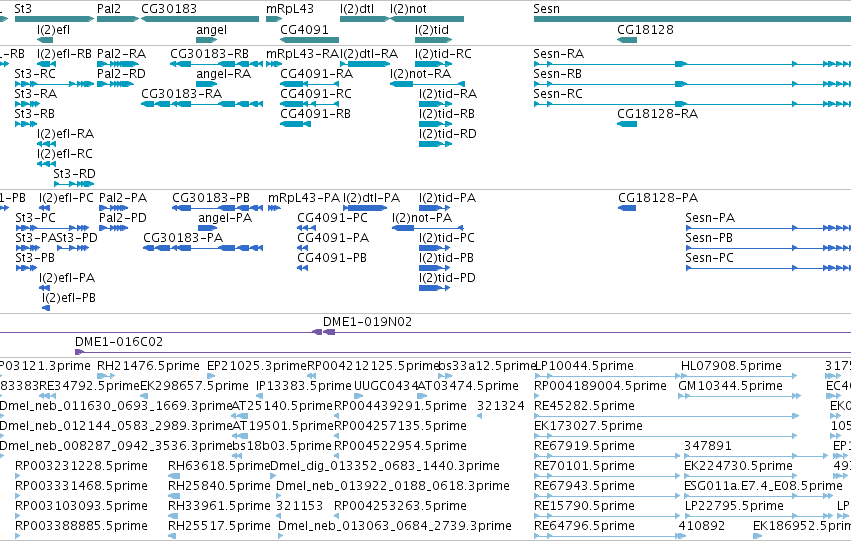Select the CG18128-PA coding sequence
Viewport: 851px width, 541px height.
pos(627,208)
